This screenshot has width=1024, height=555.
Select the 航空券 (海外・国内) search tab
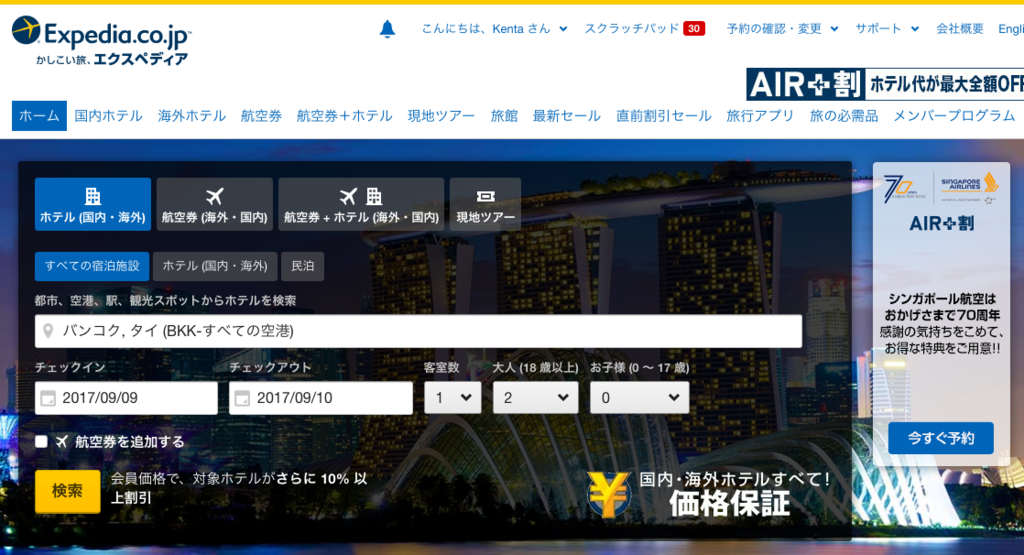[215, 204]
